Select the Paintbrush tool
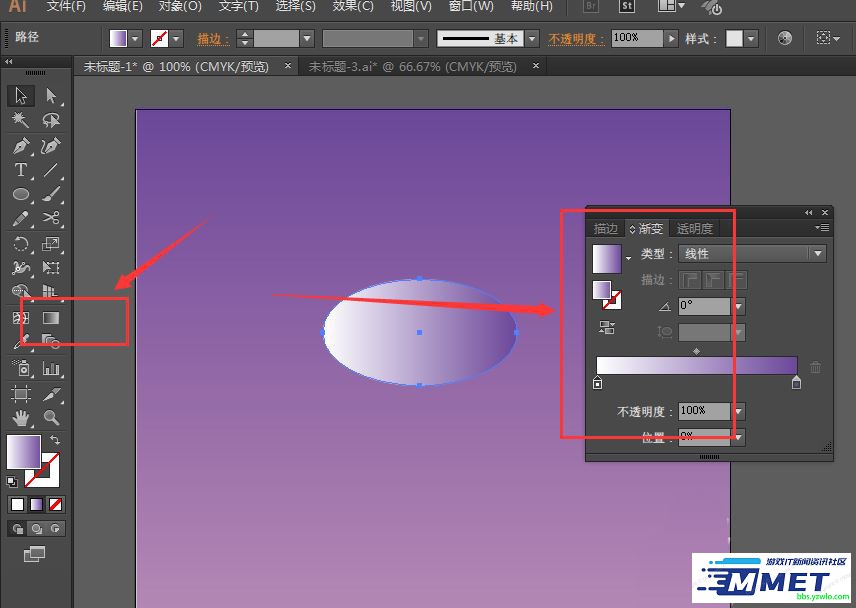Screen dimensions: 856x608 51,194
